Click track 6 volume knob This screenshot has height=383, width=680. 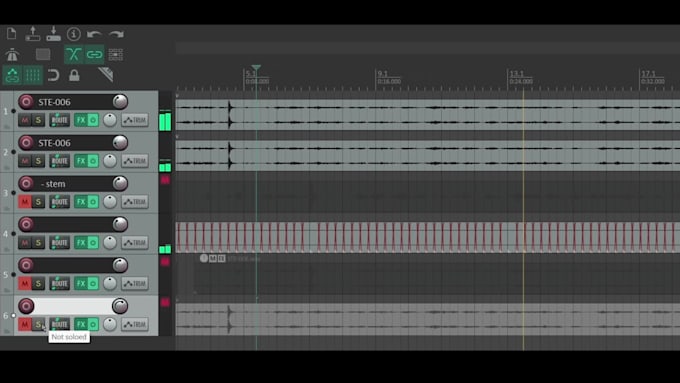coord(120,306)
